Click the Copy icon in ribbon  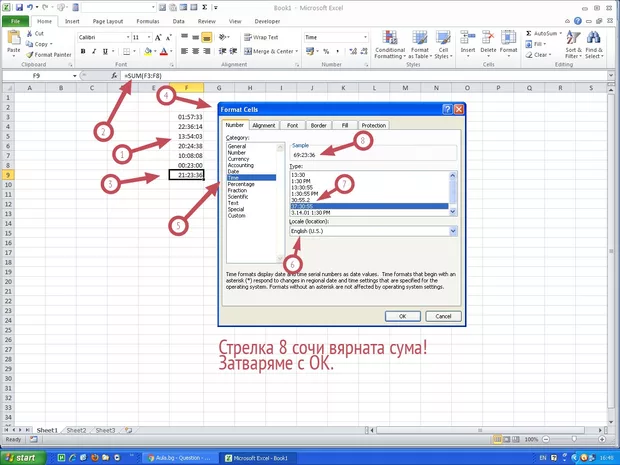(29, 44)
